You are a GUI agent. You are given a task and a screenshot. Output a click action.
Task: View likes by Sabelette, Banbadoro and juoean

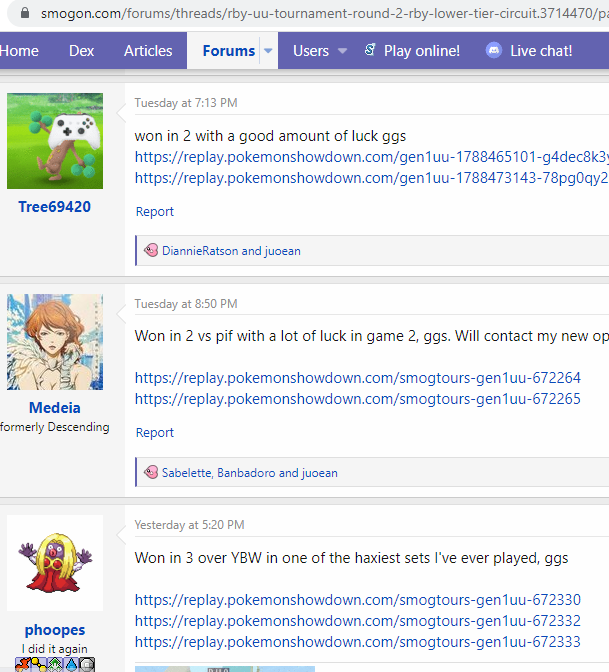point(249,472)
